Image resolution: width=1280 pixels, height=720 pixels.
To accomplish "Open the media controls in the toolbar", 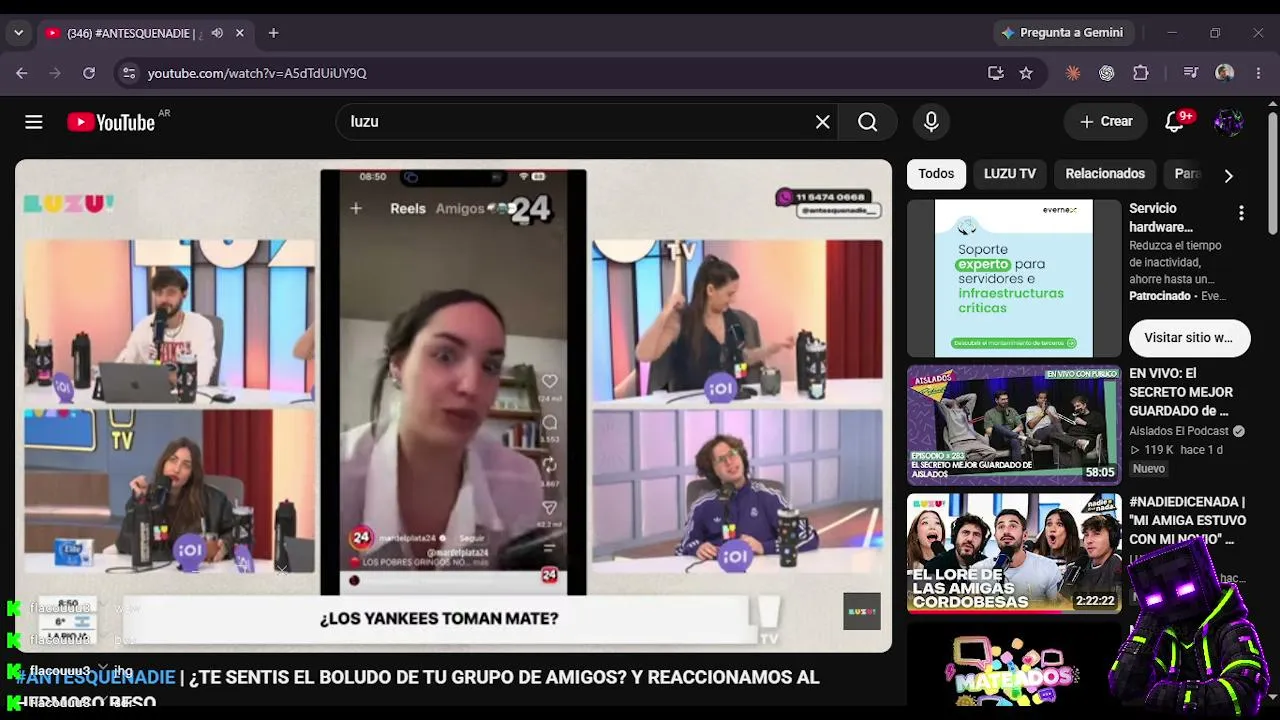I will tap(1190, 73).
